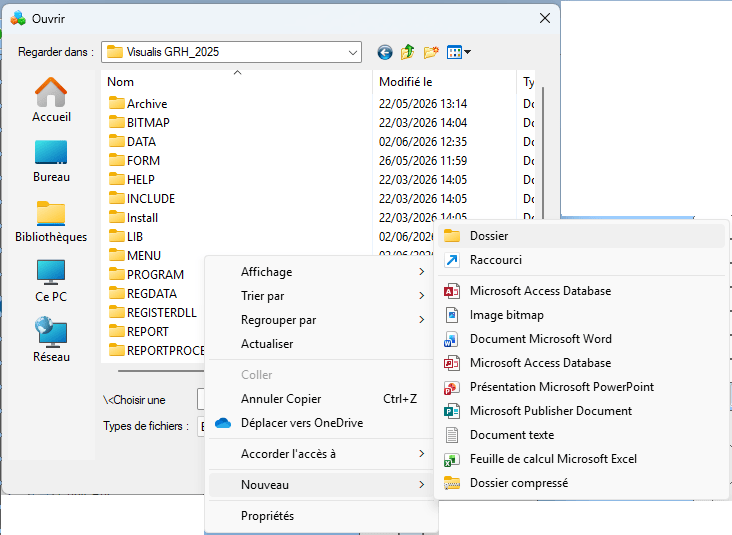Create a new Dossier
Image resolution: width=732 pixels, height=535 pixels.
click(582, 236)
